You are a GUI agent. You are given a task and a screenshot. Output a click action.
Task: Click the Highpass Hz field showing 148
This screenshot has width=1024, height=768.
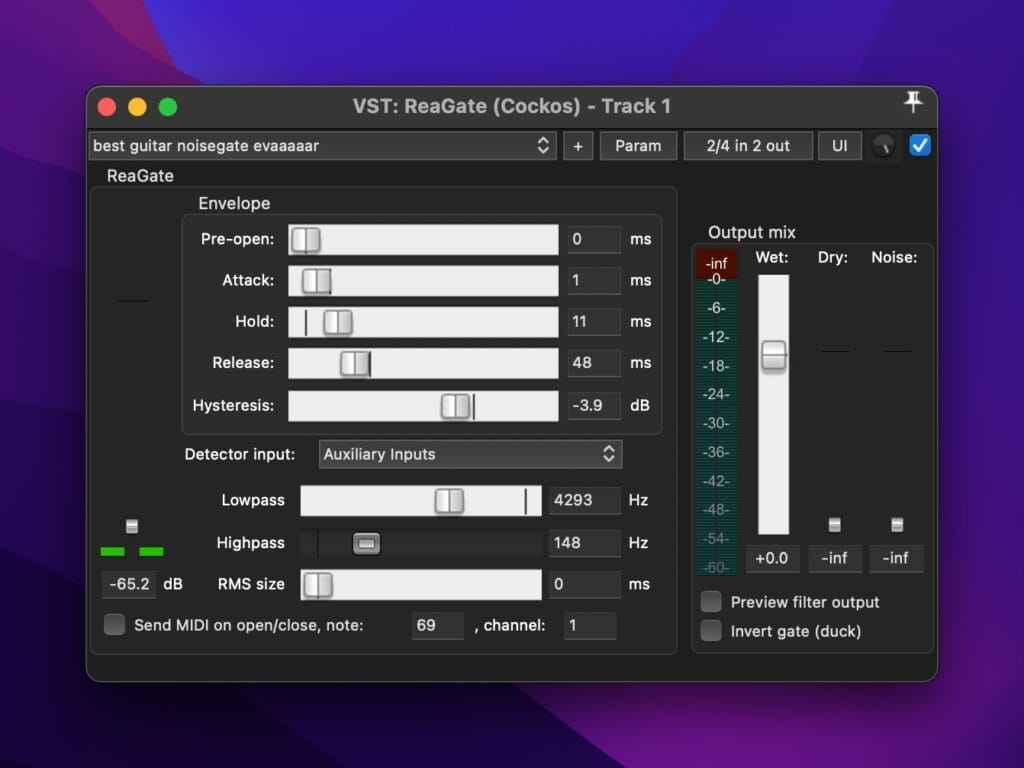tap(584, 542)
